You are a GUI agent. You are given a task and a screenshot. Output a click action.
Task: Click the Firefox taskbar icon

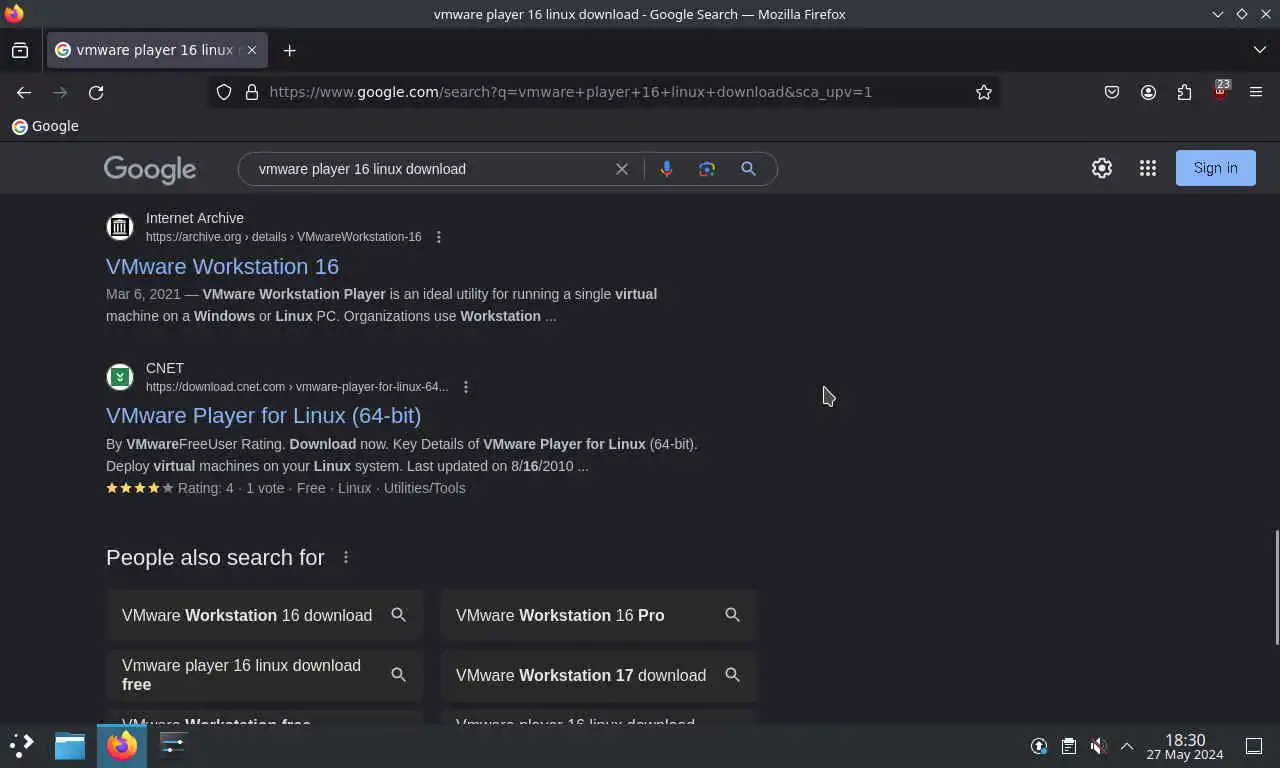coord(122,745)
